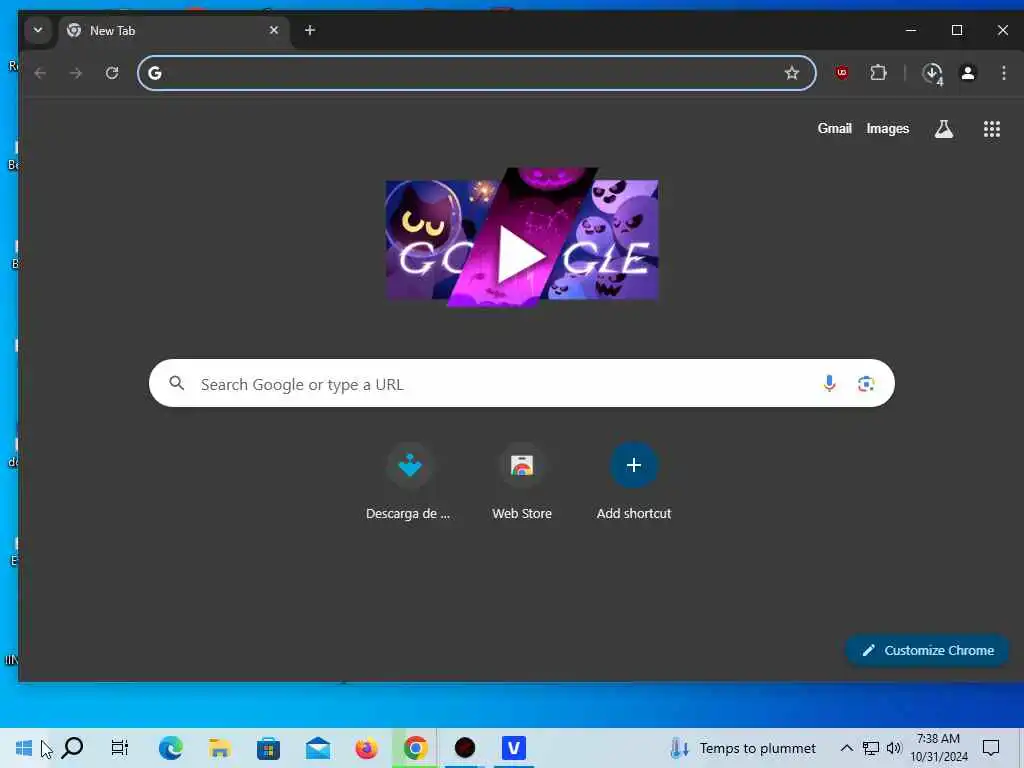
Task: Open the uBlock Origin extension
Action: click(x=842, y=73)
